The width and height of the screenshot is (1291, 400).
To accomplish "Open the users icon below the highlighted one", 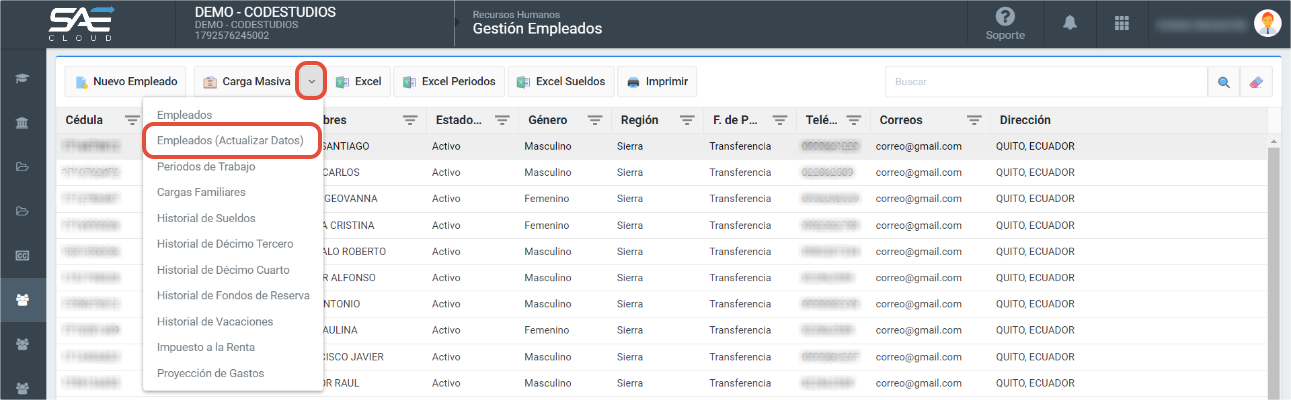I will tap(22, 343).
